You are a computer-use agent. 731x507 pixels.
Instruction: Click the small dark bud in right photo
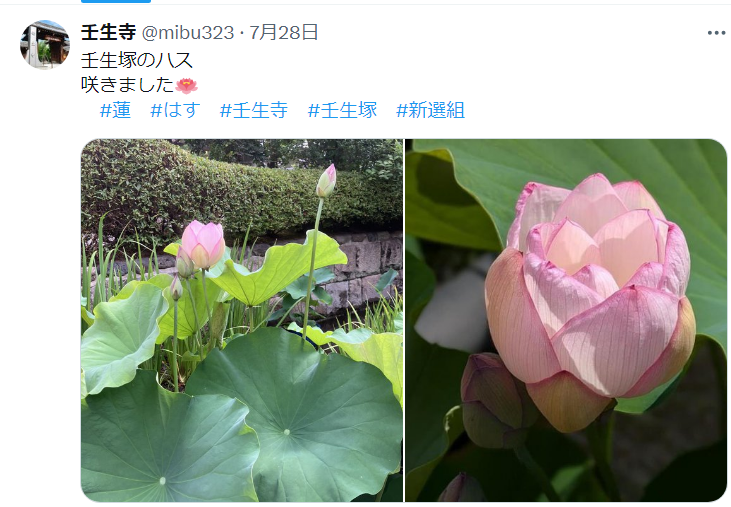tap(495, 400)
